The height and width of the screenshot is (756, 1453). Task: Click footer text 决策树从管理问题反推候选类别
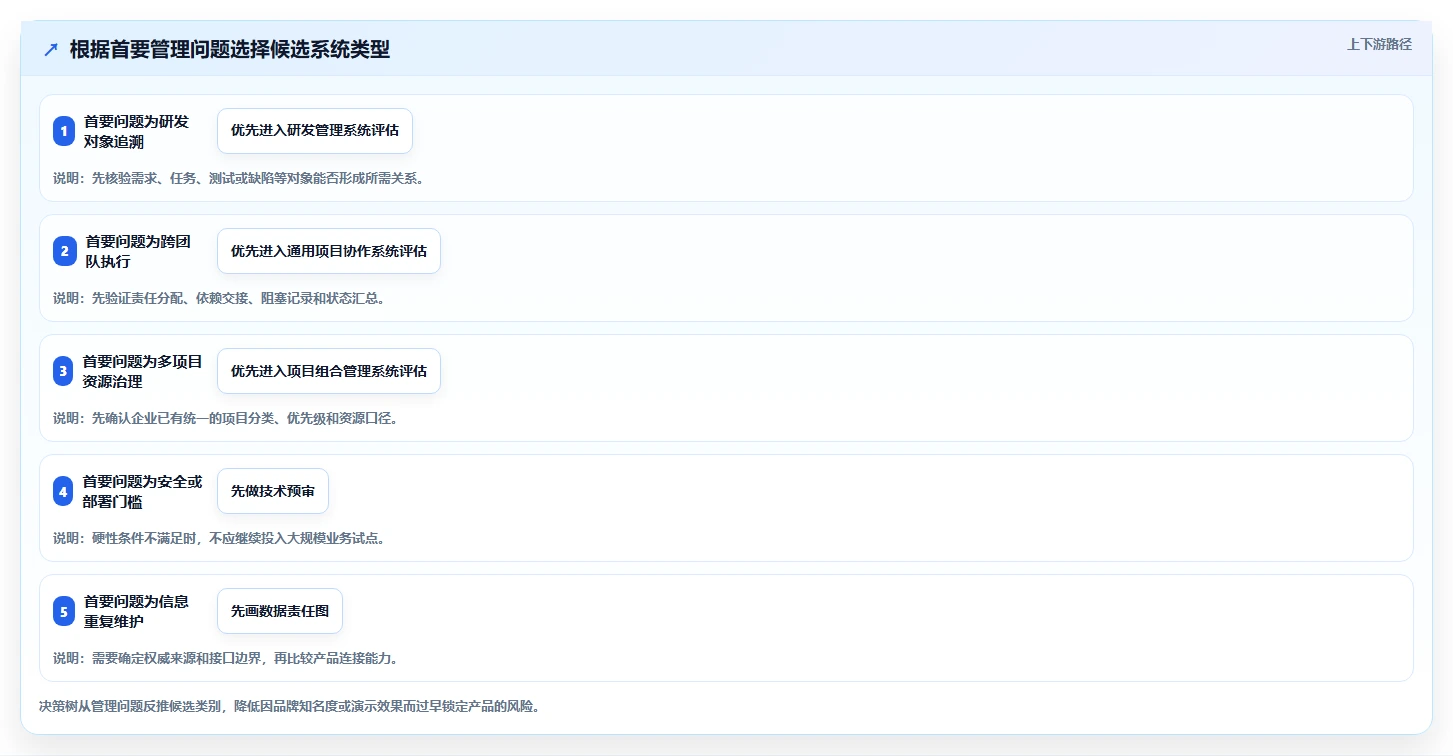point(290,707)
